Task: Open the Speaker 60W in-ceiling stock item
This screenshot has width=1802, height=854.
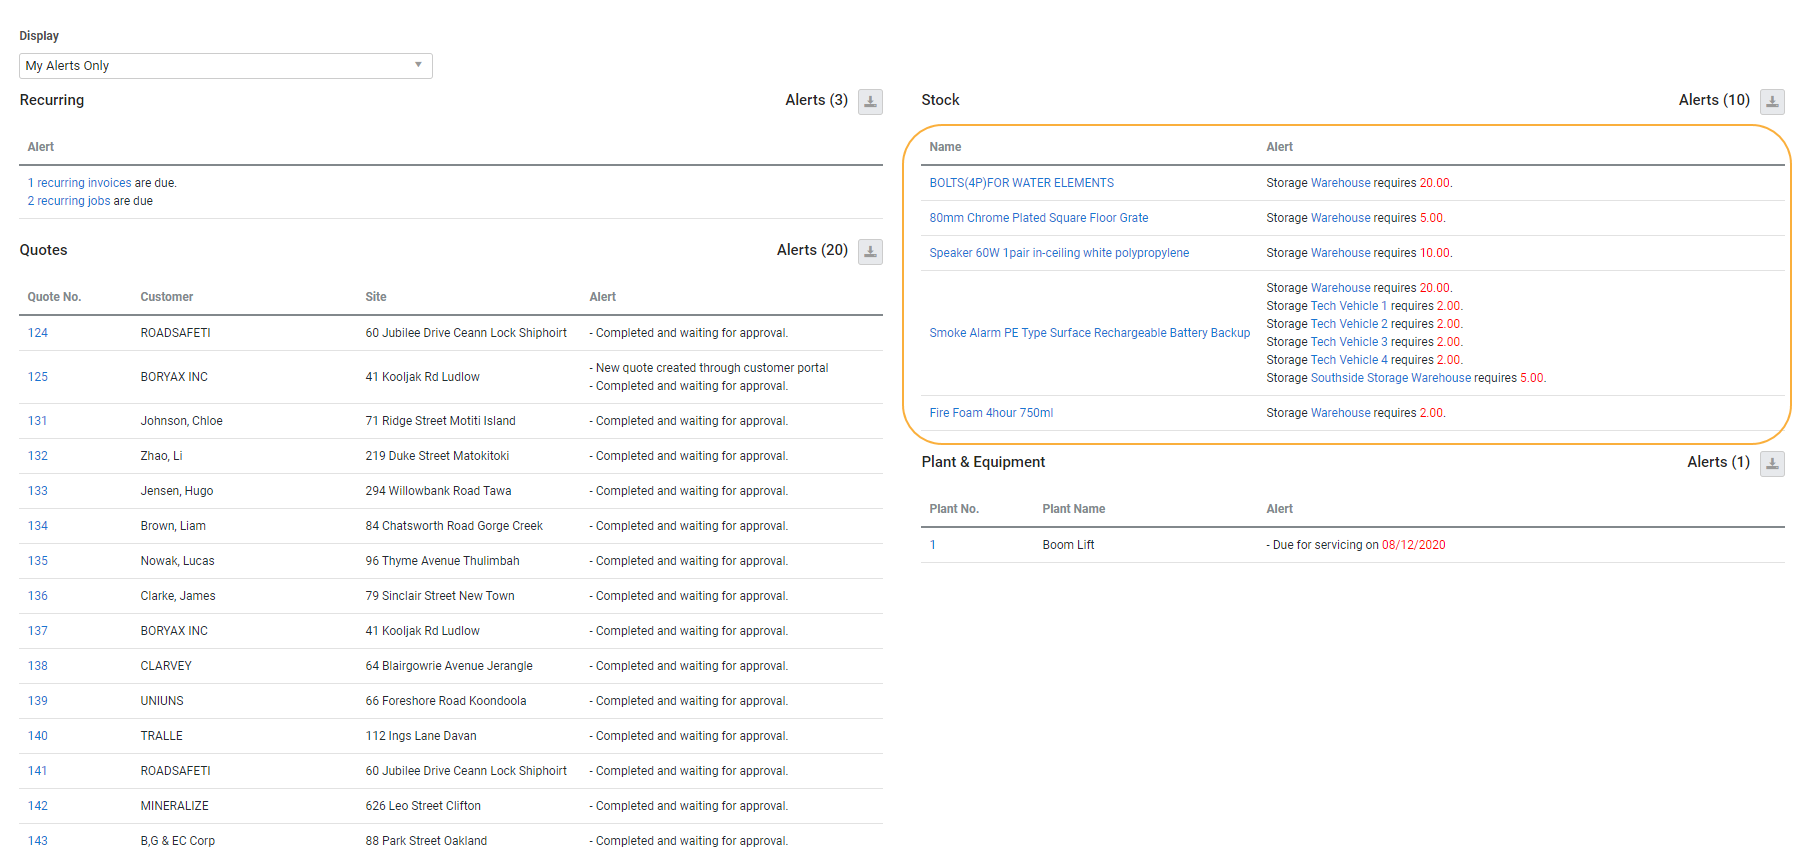Action: click(x=1059, y=253)
